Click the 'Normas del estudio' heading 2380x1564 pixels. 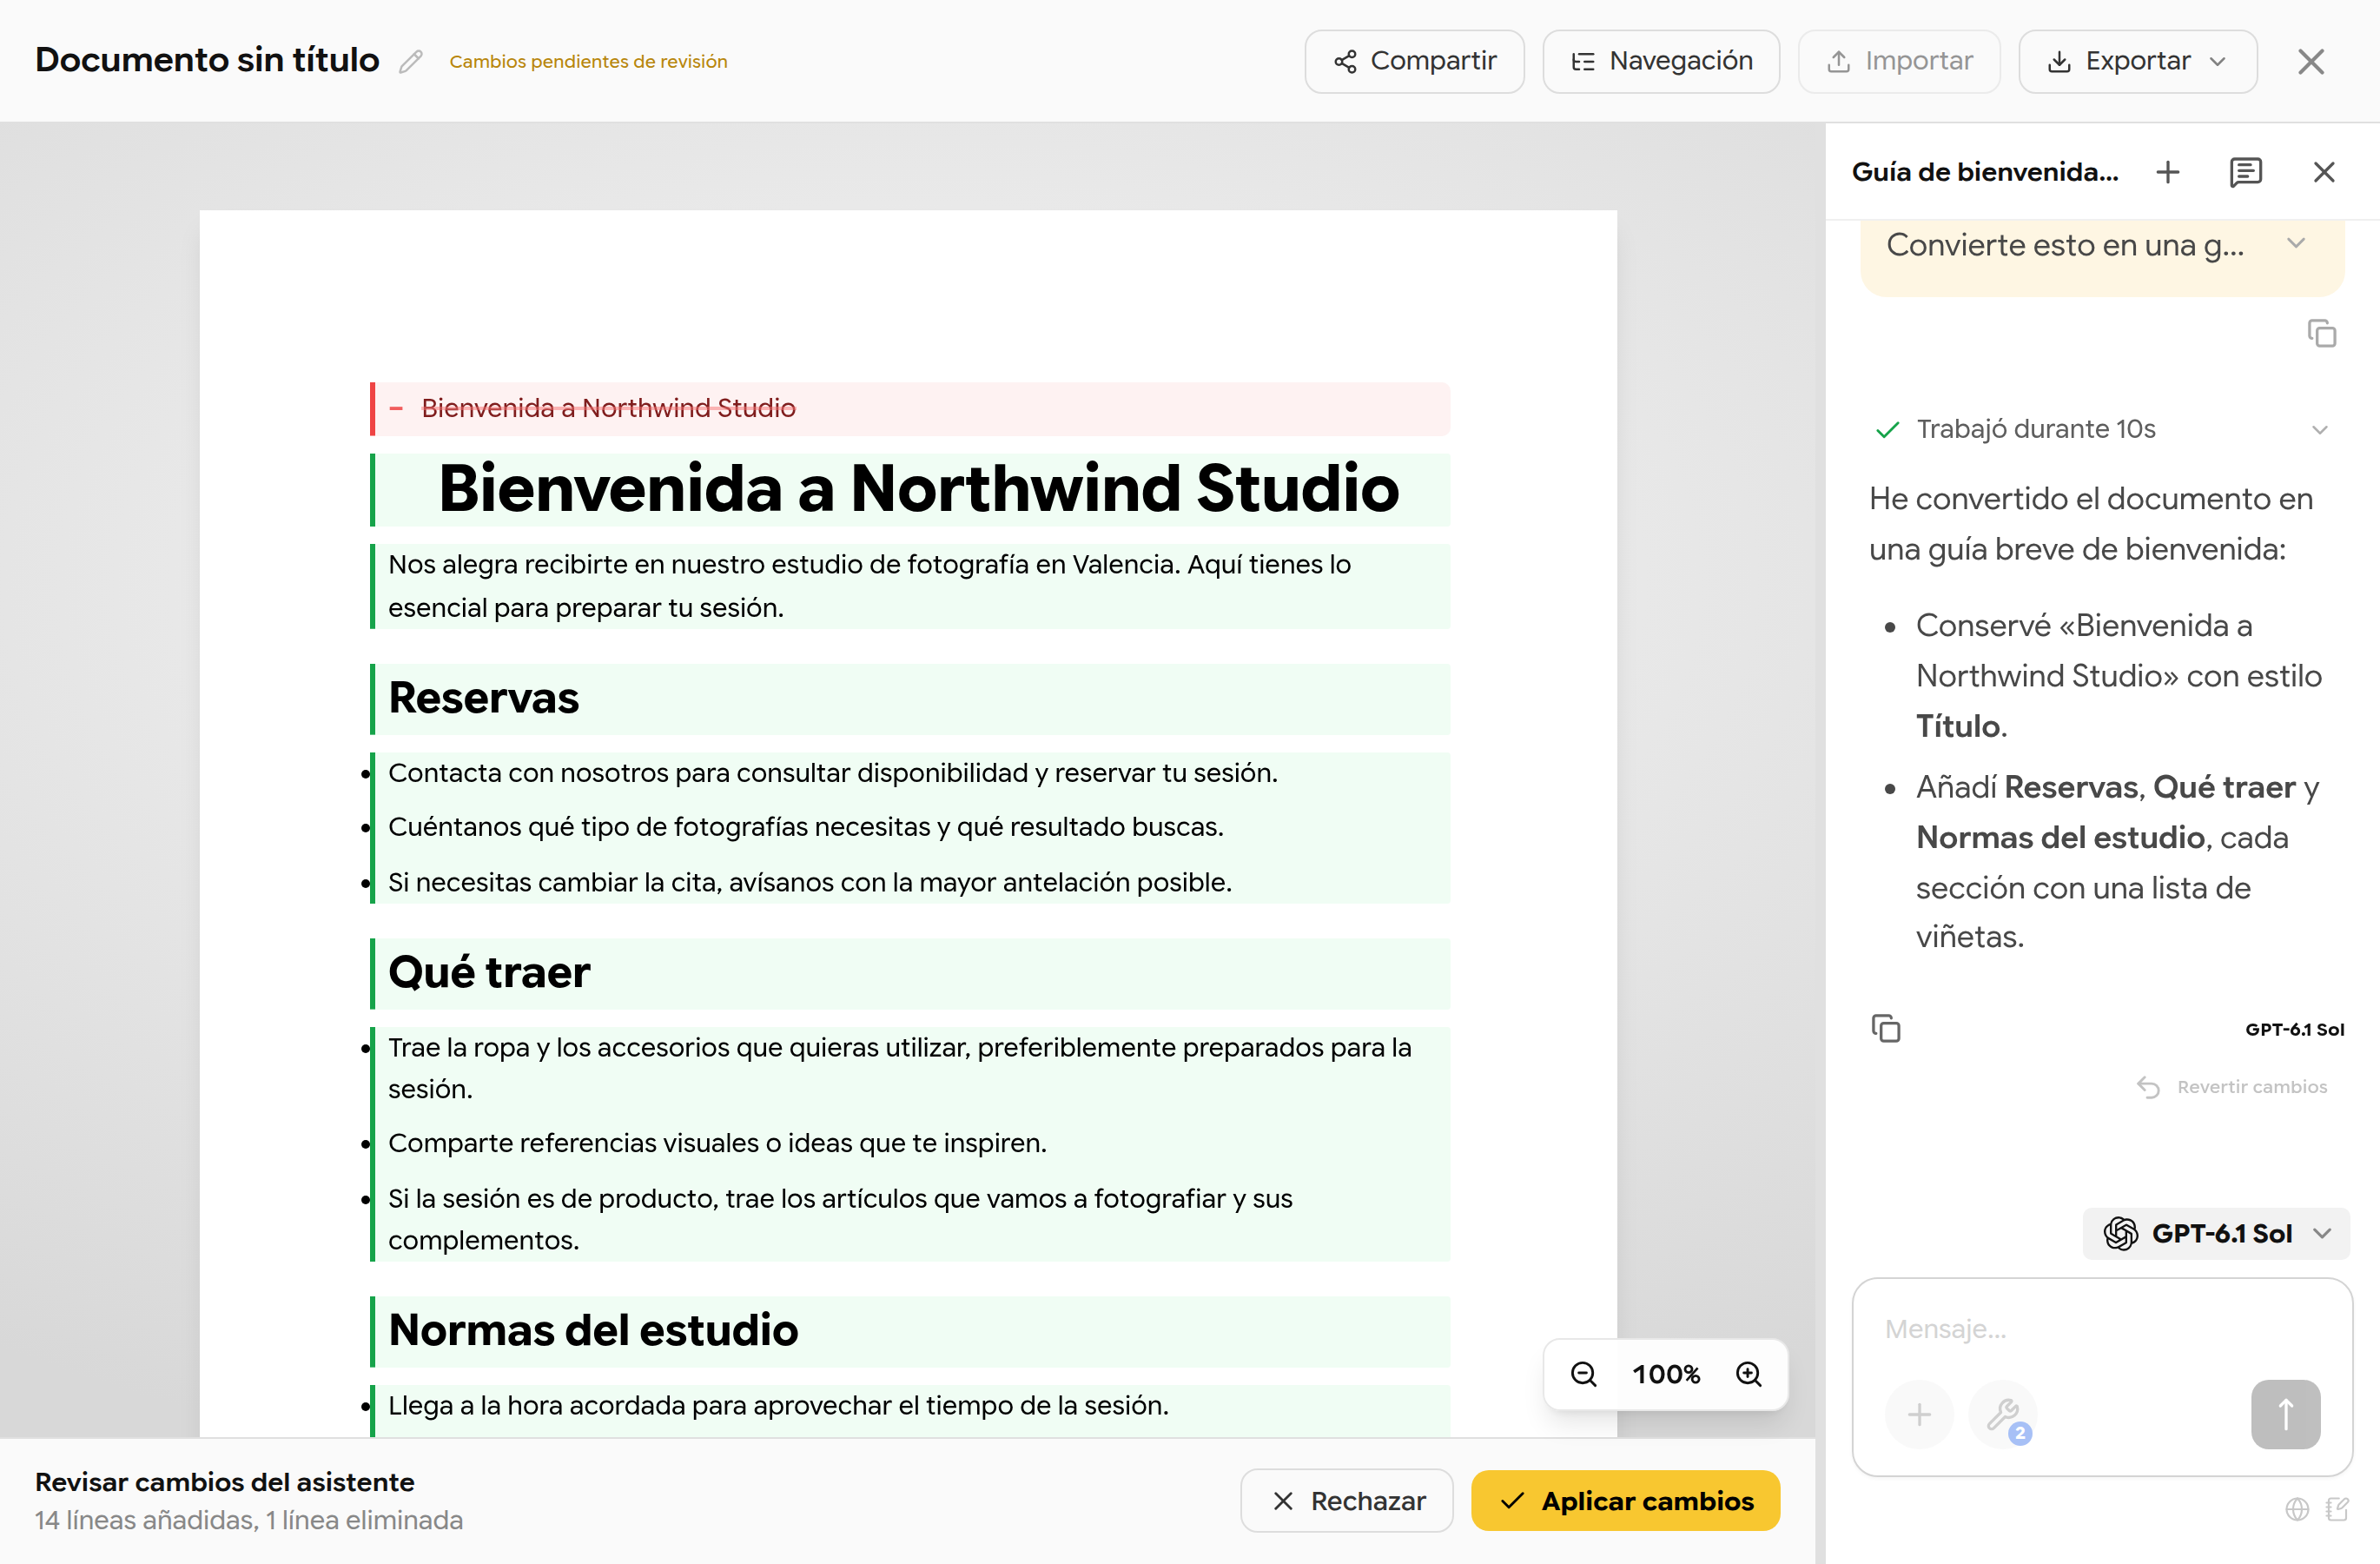coord(593,1330)
